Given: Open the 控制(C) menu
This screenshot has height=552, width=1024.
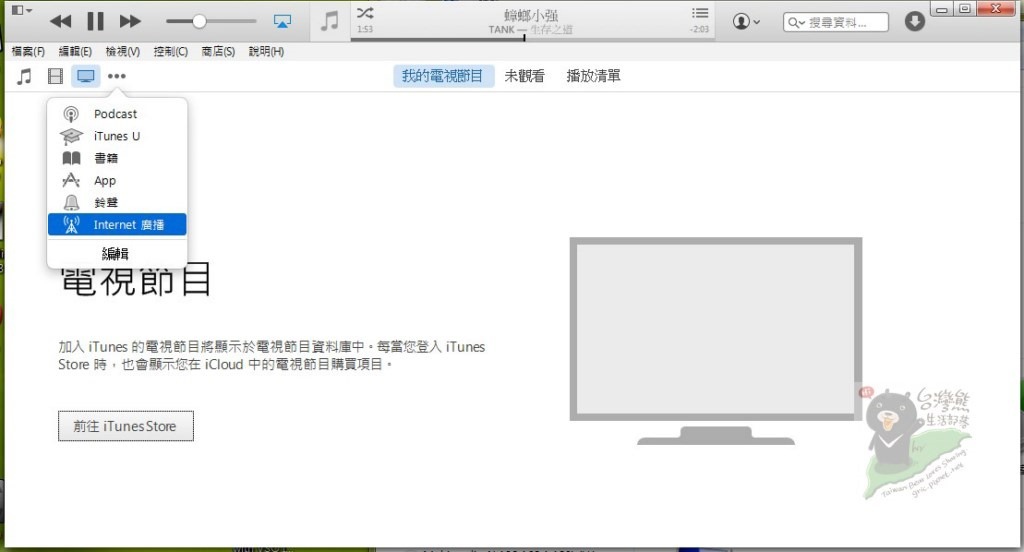Looking at the screenshot, I should click(170, 52).
